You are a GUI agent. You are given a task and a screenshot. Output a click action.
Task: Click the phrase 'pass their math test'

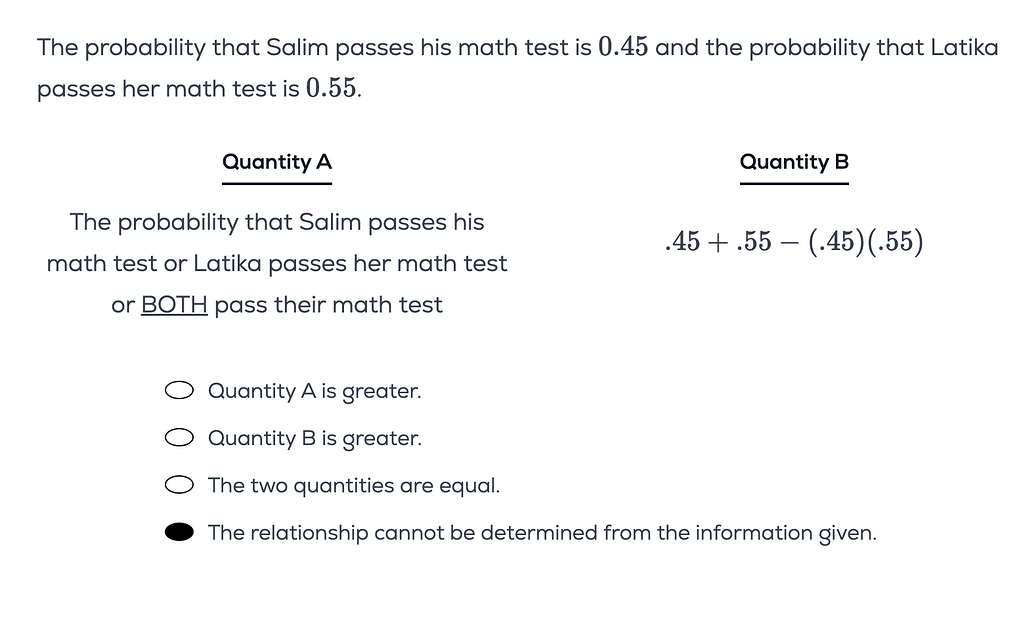pos(330,305)
